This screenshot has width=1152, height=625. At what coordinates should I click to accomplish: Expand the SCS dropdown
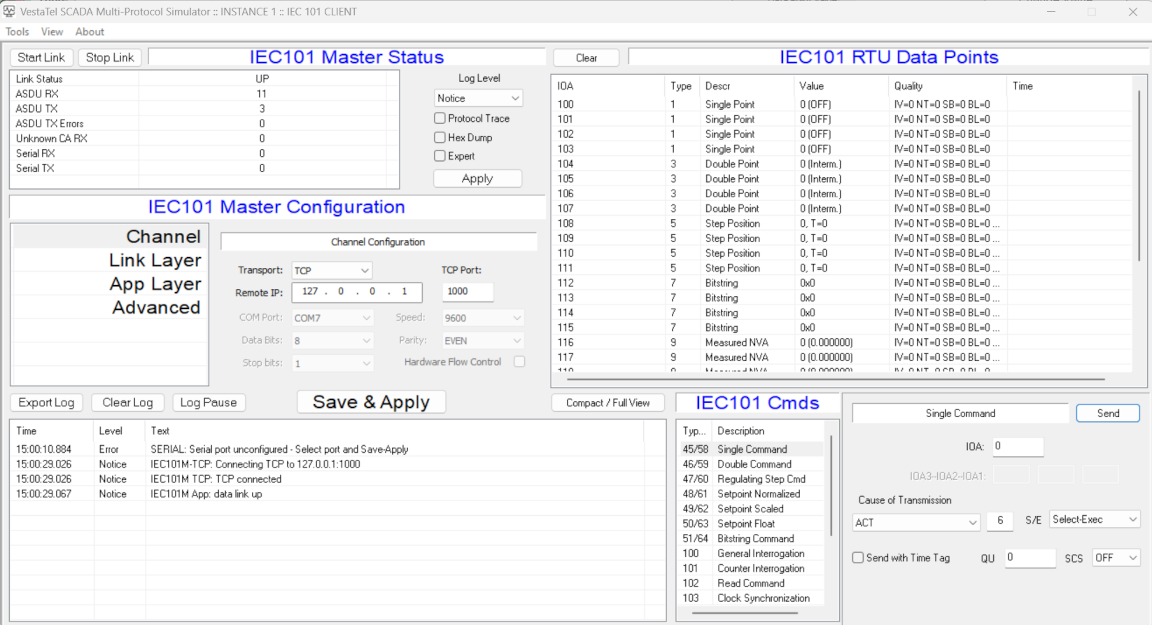(1116, 558)
